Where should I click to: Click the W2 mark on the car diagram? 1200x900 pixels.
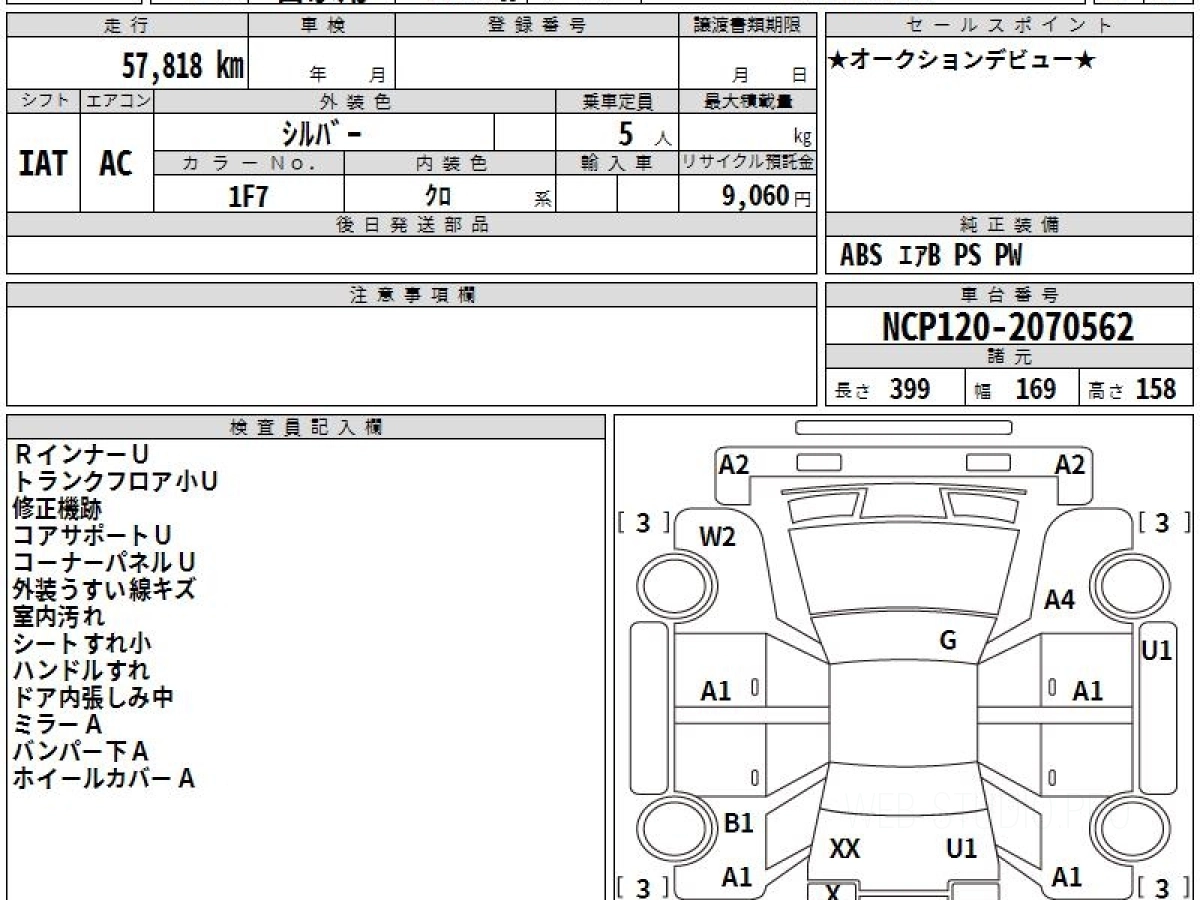coord(717,538)
